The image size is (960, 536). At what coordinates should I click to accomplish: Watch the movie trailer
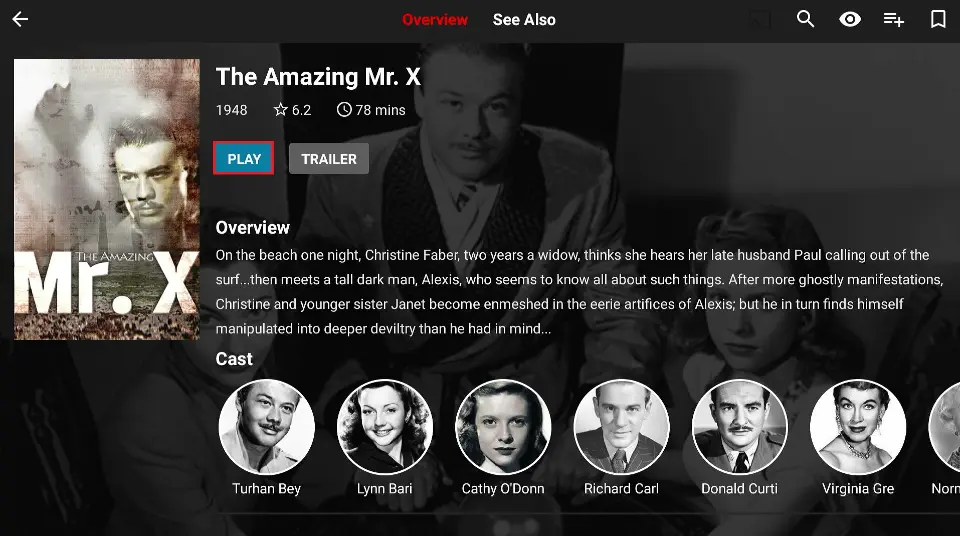pyautogui.click(x=329, y=159)
